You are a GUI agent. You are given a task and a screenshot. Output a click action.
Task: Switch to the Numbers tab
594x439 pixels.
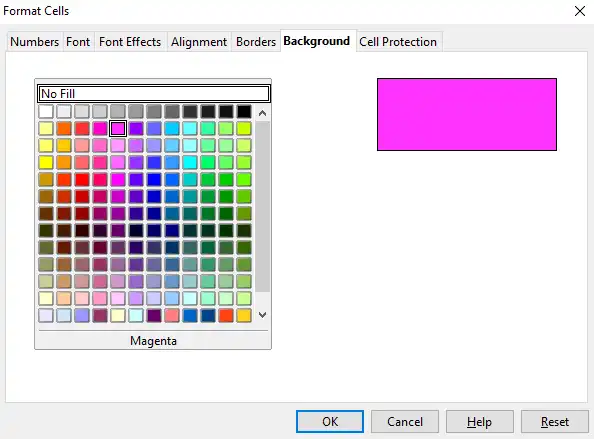coord(34,42)
